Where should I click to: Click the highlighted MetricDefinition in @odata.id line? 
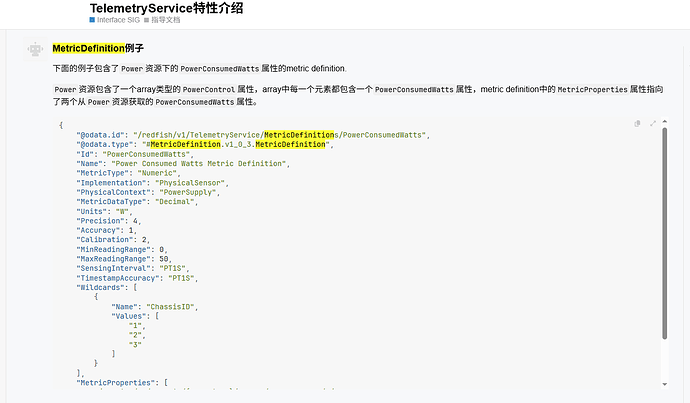pos(299,135)
